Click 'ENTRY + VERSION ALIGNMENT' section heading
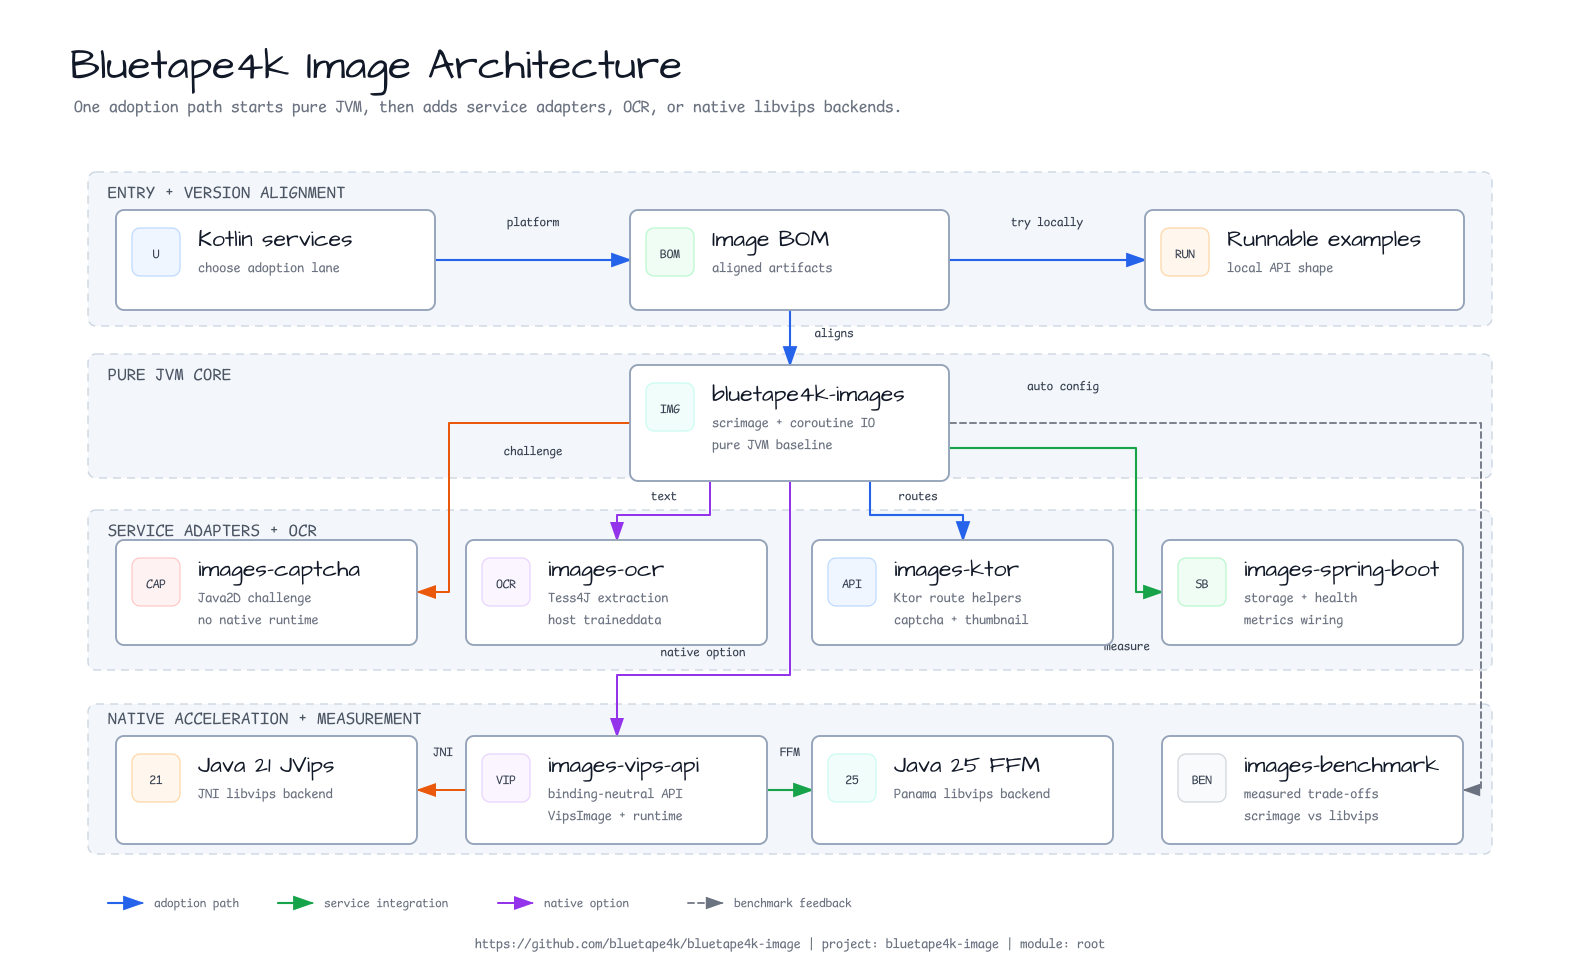Image resolution: width=1580 pixels, height=980 pixels. 226,193
